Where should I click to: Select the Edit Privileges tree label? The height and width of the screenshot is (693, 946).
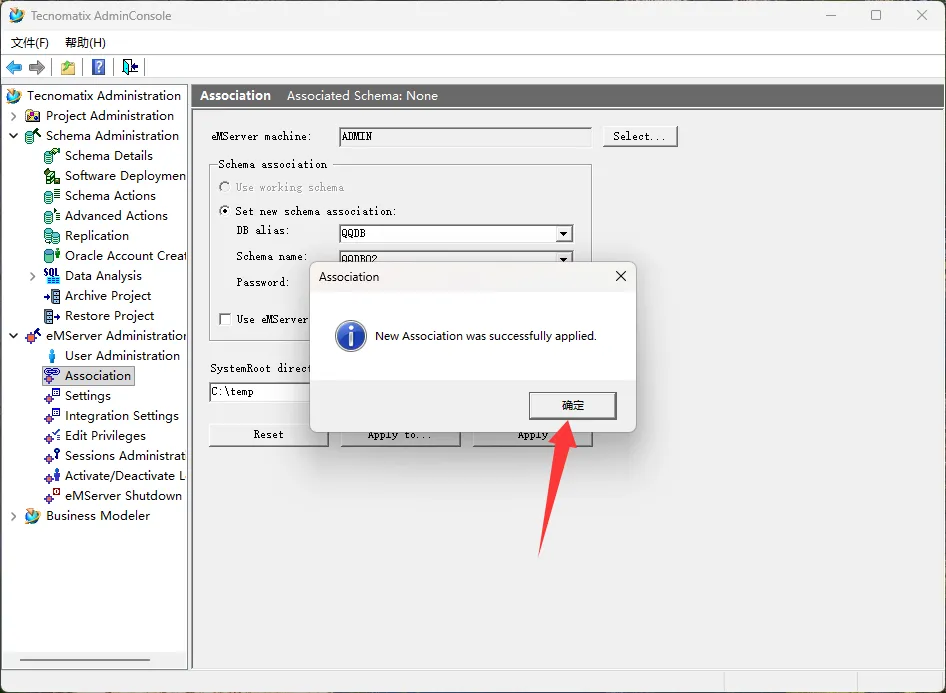tap(106, 435)
